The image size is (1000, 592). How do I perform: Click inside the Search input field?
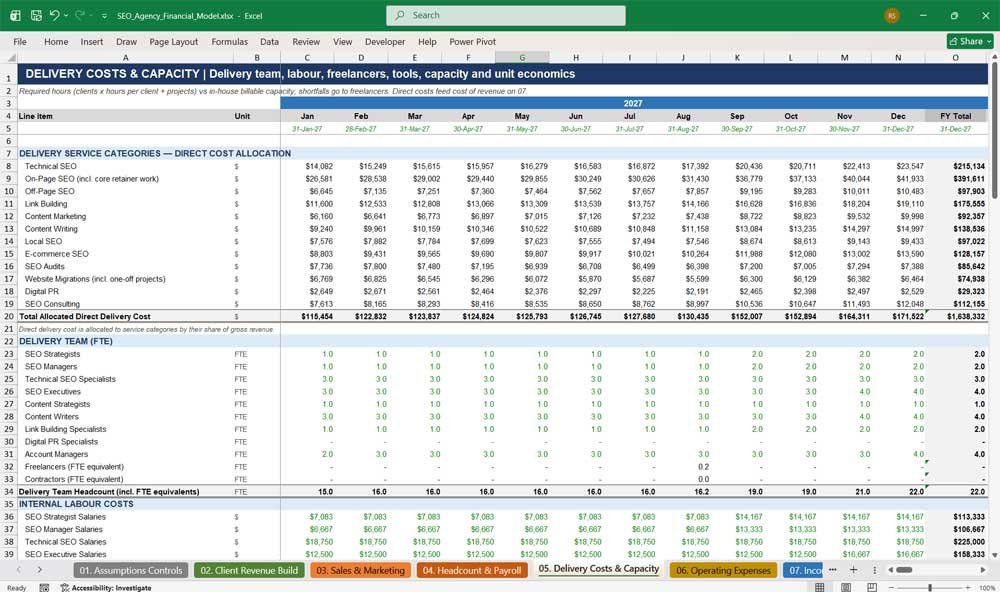506,15
